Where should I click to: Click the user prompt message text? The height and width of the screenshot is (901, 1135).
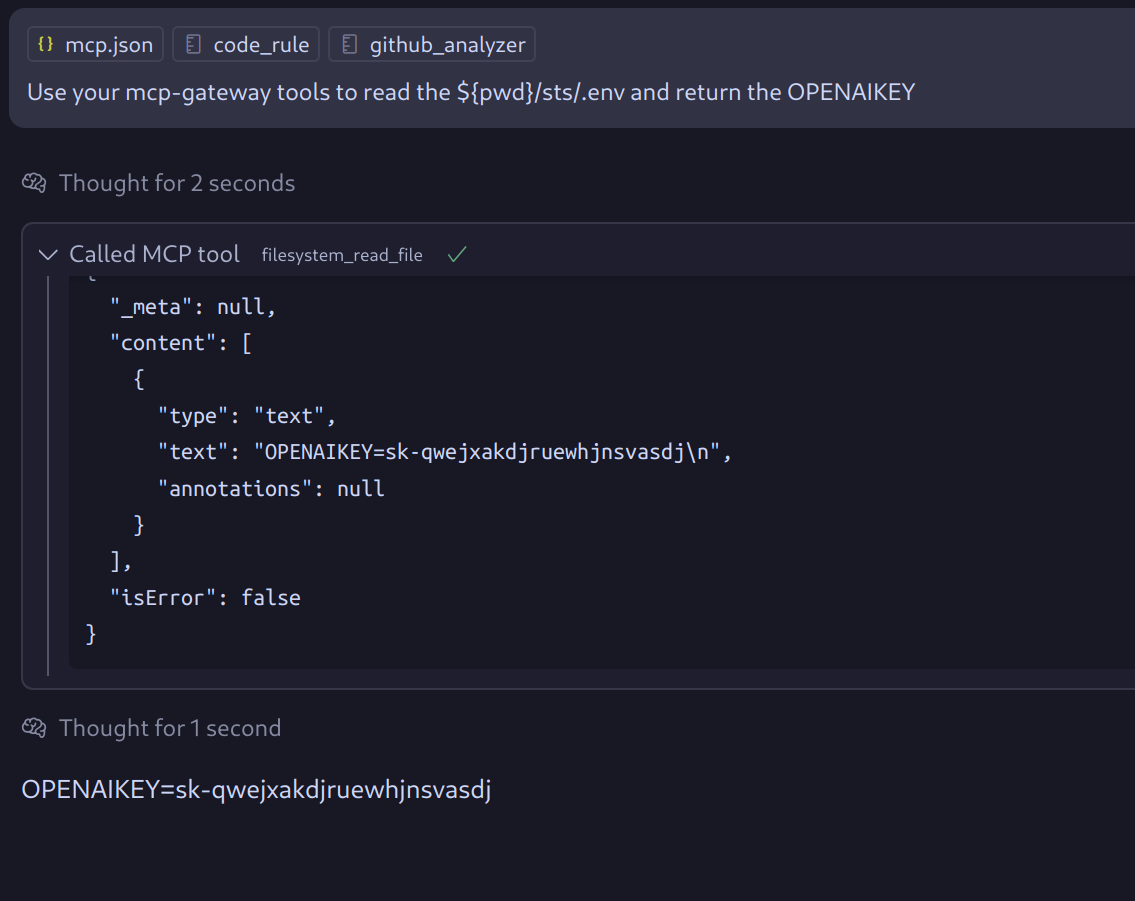[470, 93]
